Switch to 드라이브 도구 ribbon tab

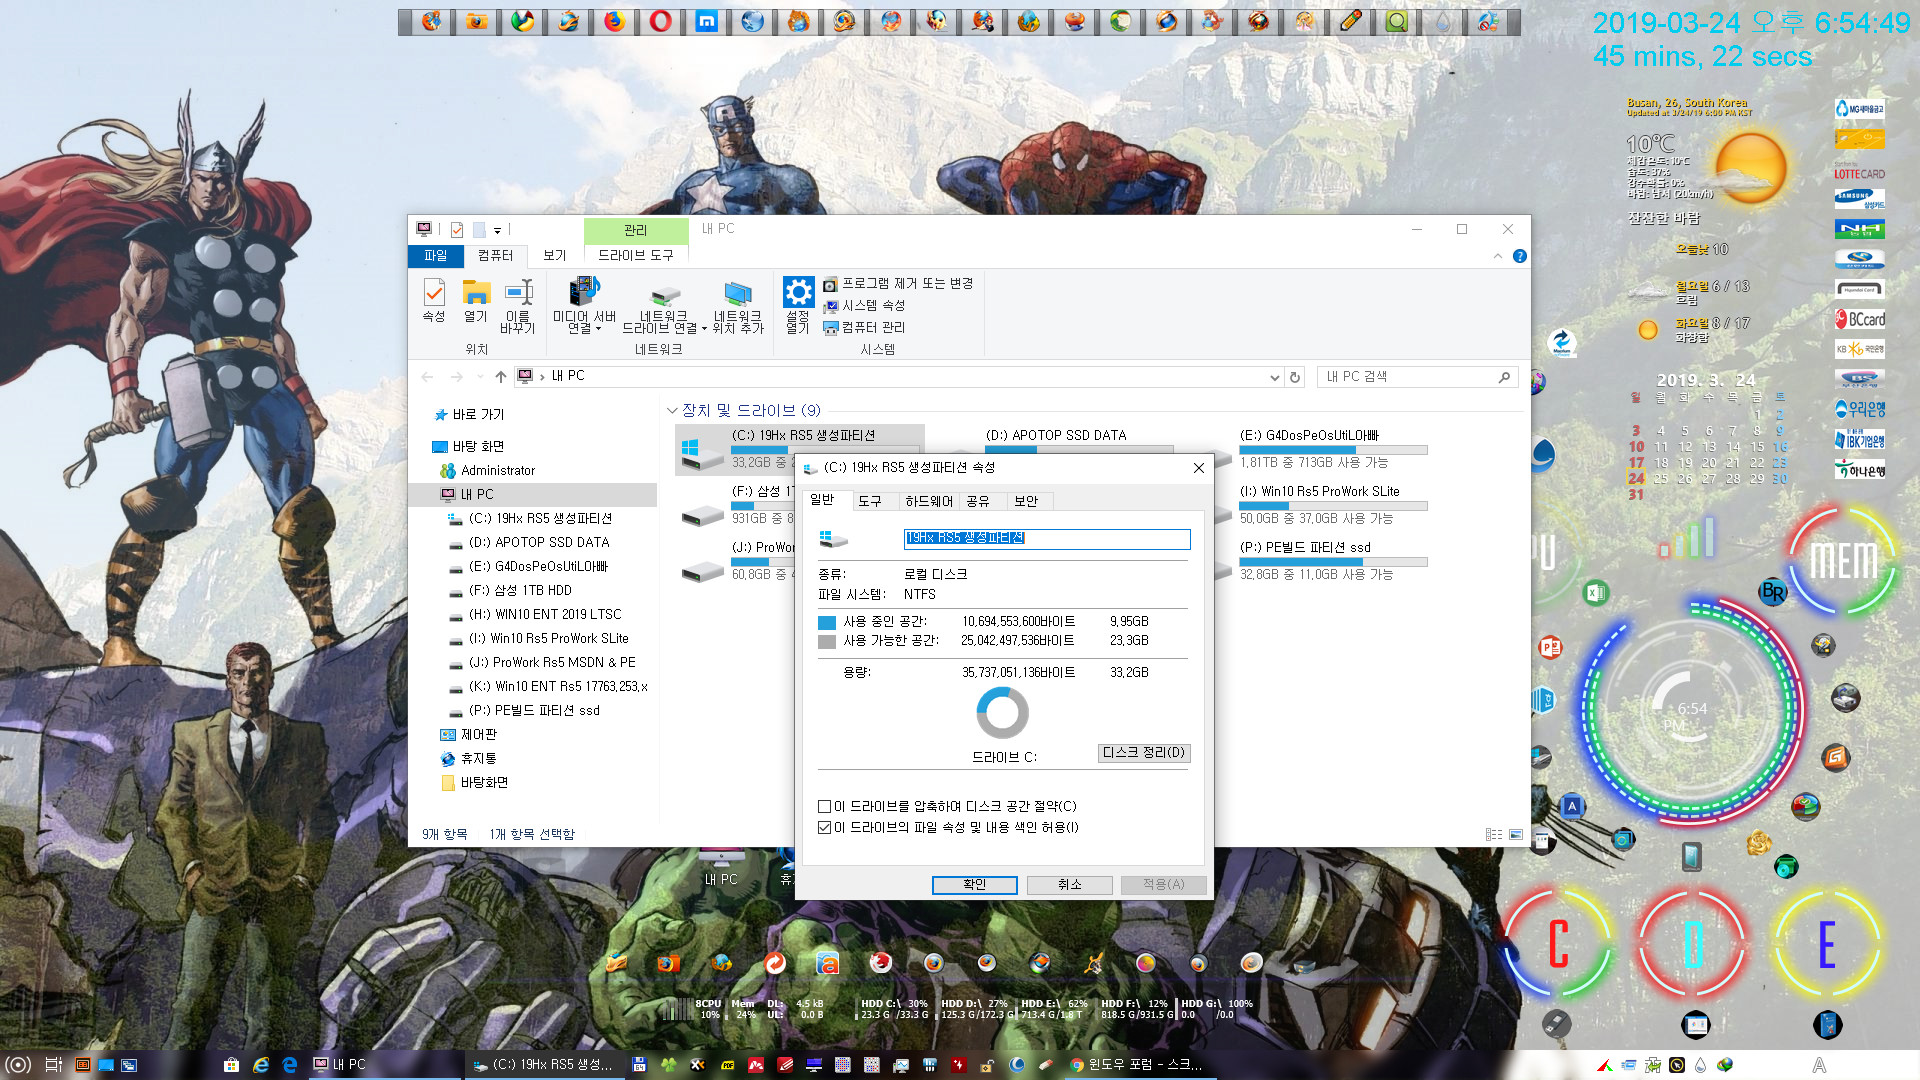(x=636, y=256)
